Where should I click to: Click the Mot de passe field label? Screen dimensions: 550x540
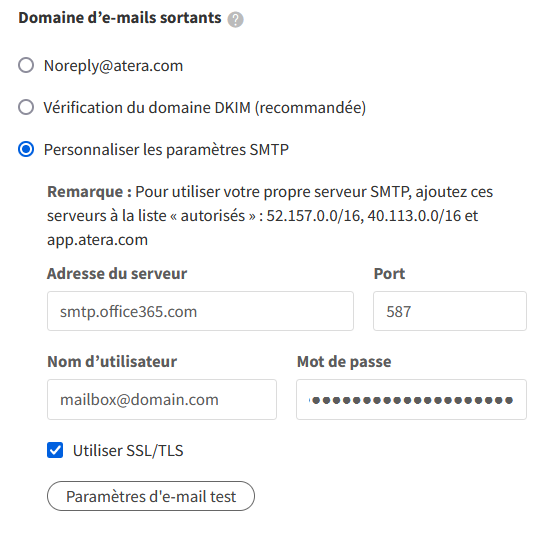[344, 362]
